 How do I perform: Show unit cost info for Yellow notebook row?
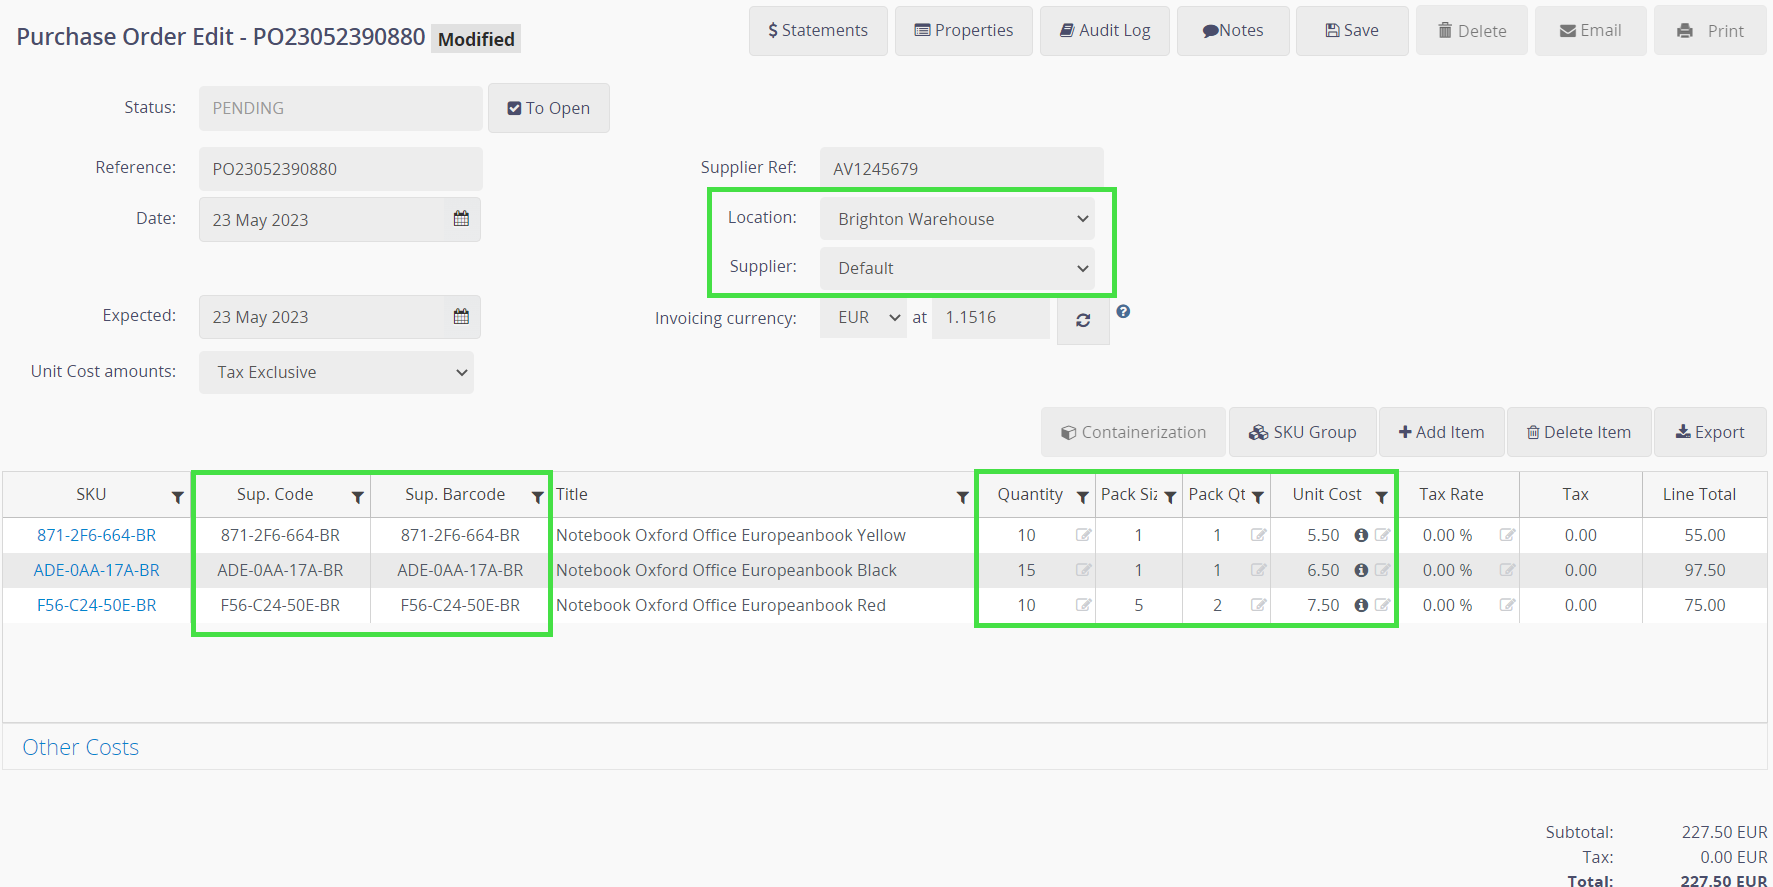1361,535
